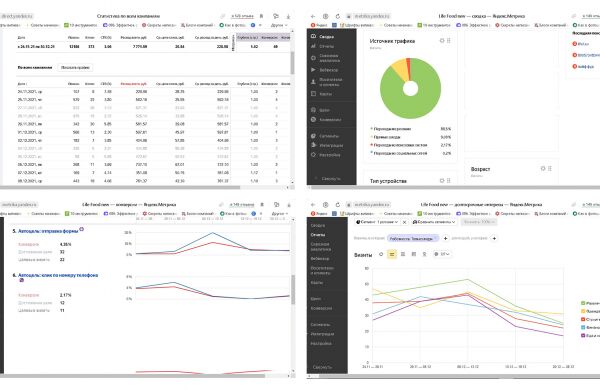
Task: Open Автоцель: клик по номеру телефона link
Action: click(58, 275)
